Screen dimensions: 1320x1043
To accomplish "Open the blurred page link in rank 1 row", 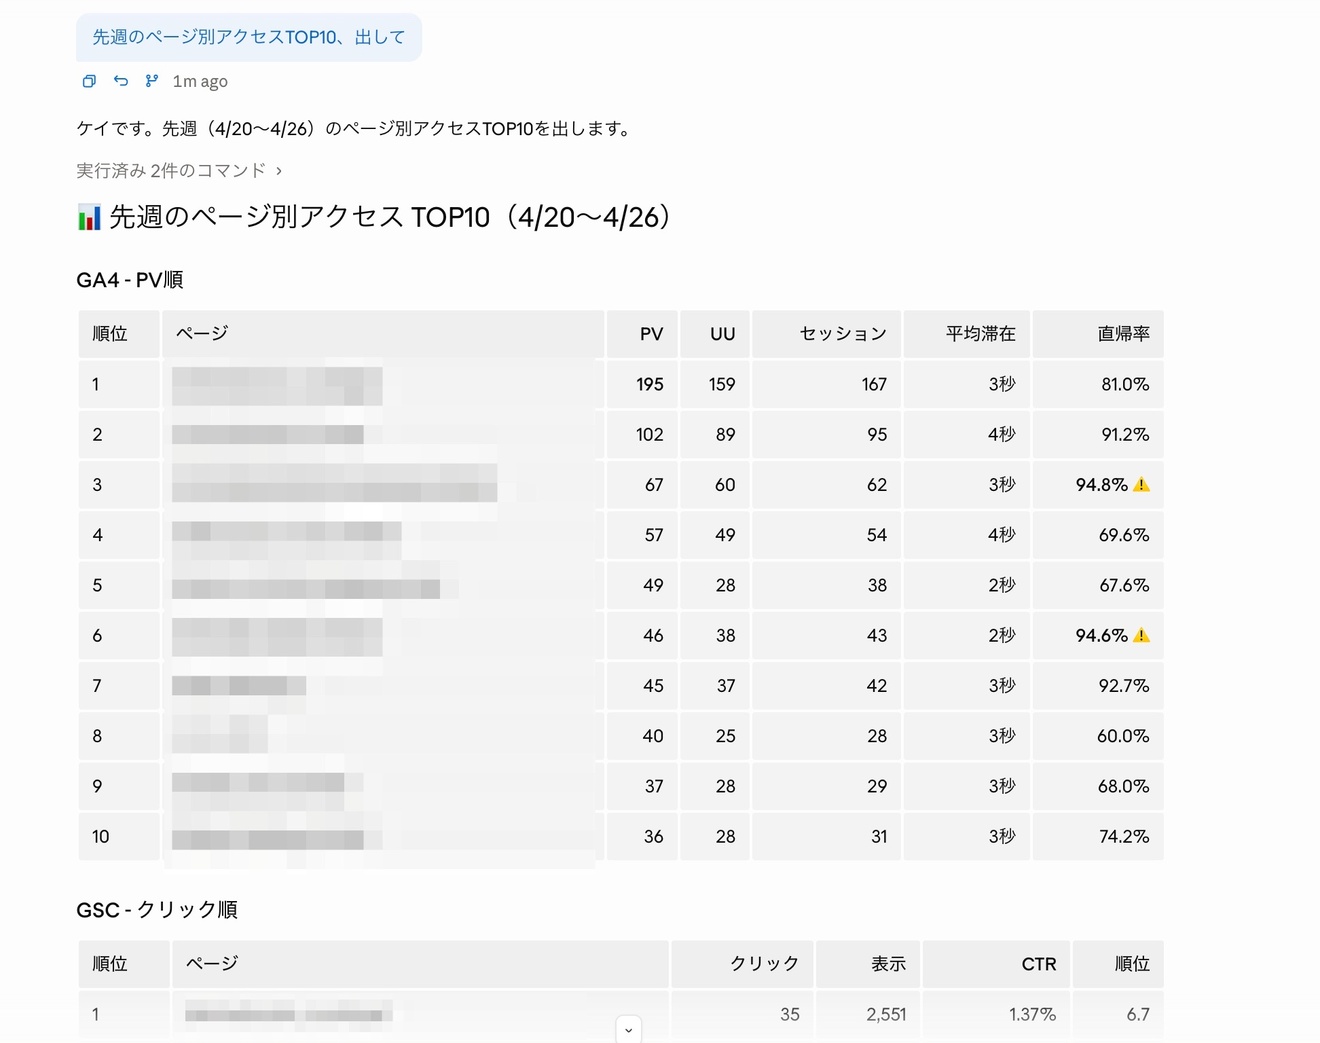I will coord(277,386).
